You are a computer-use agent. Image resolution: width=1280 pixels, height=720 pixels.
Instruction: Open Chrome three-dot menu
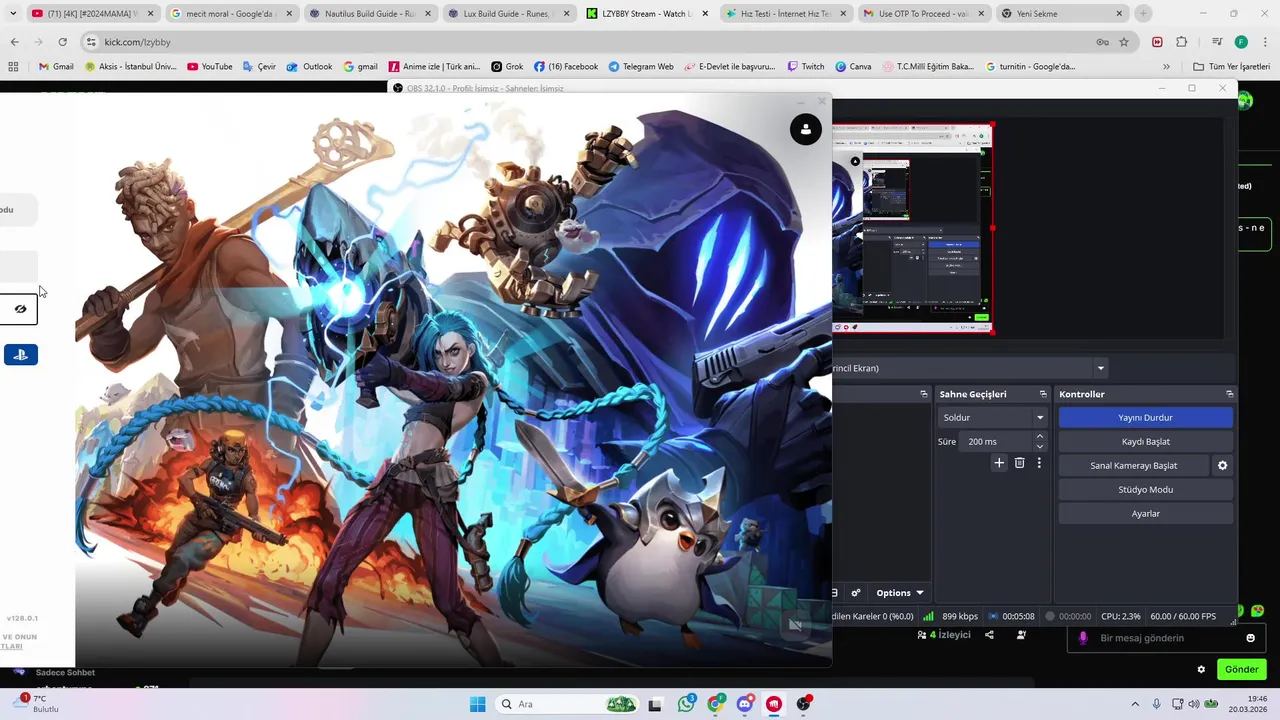[1265, 42]
